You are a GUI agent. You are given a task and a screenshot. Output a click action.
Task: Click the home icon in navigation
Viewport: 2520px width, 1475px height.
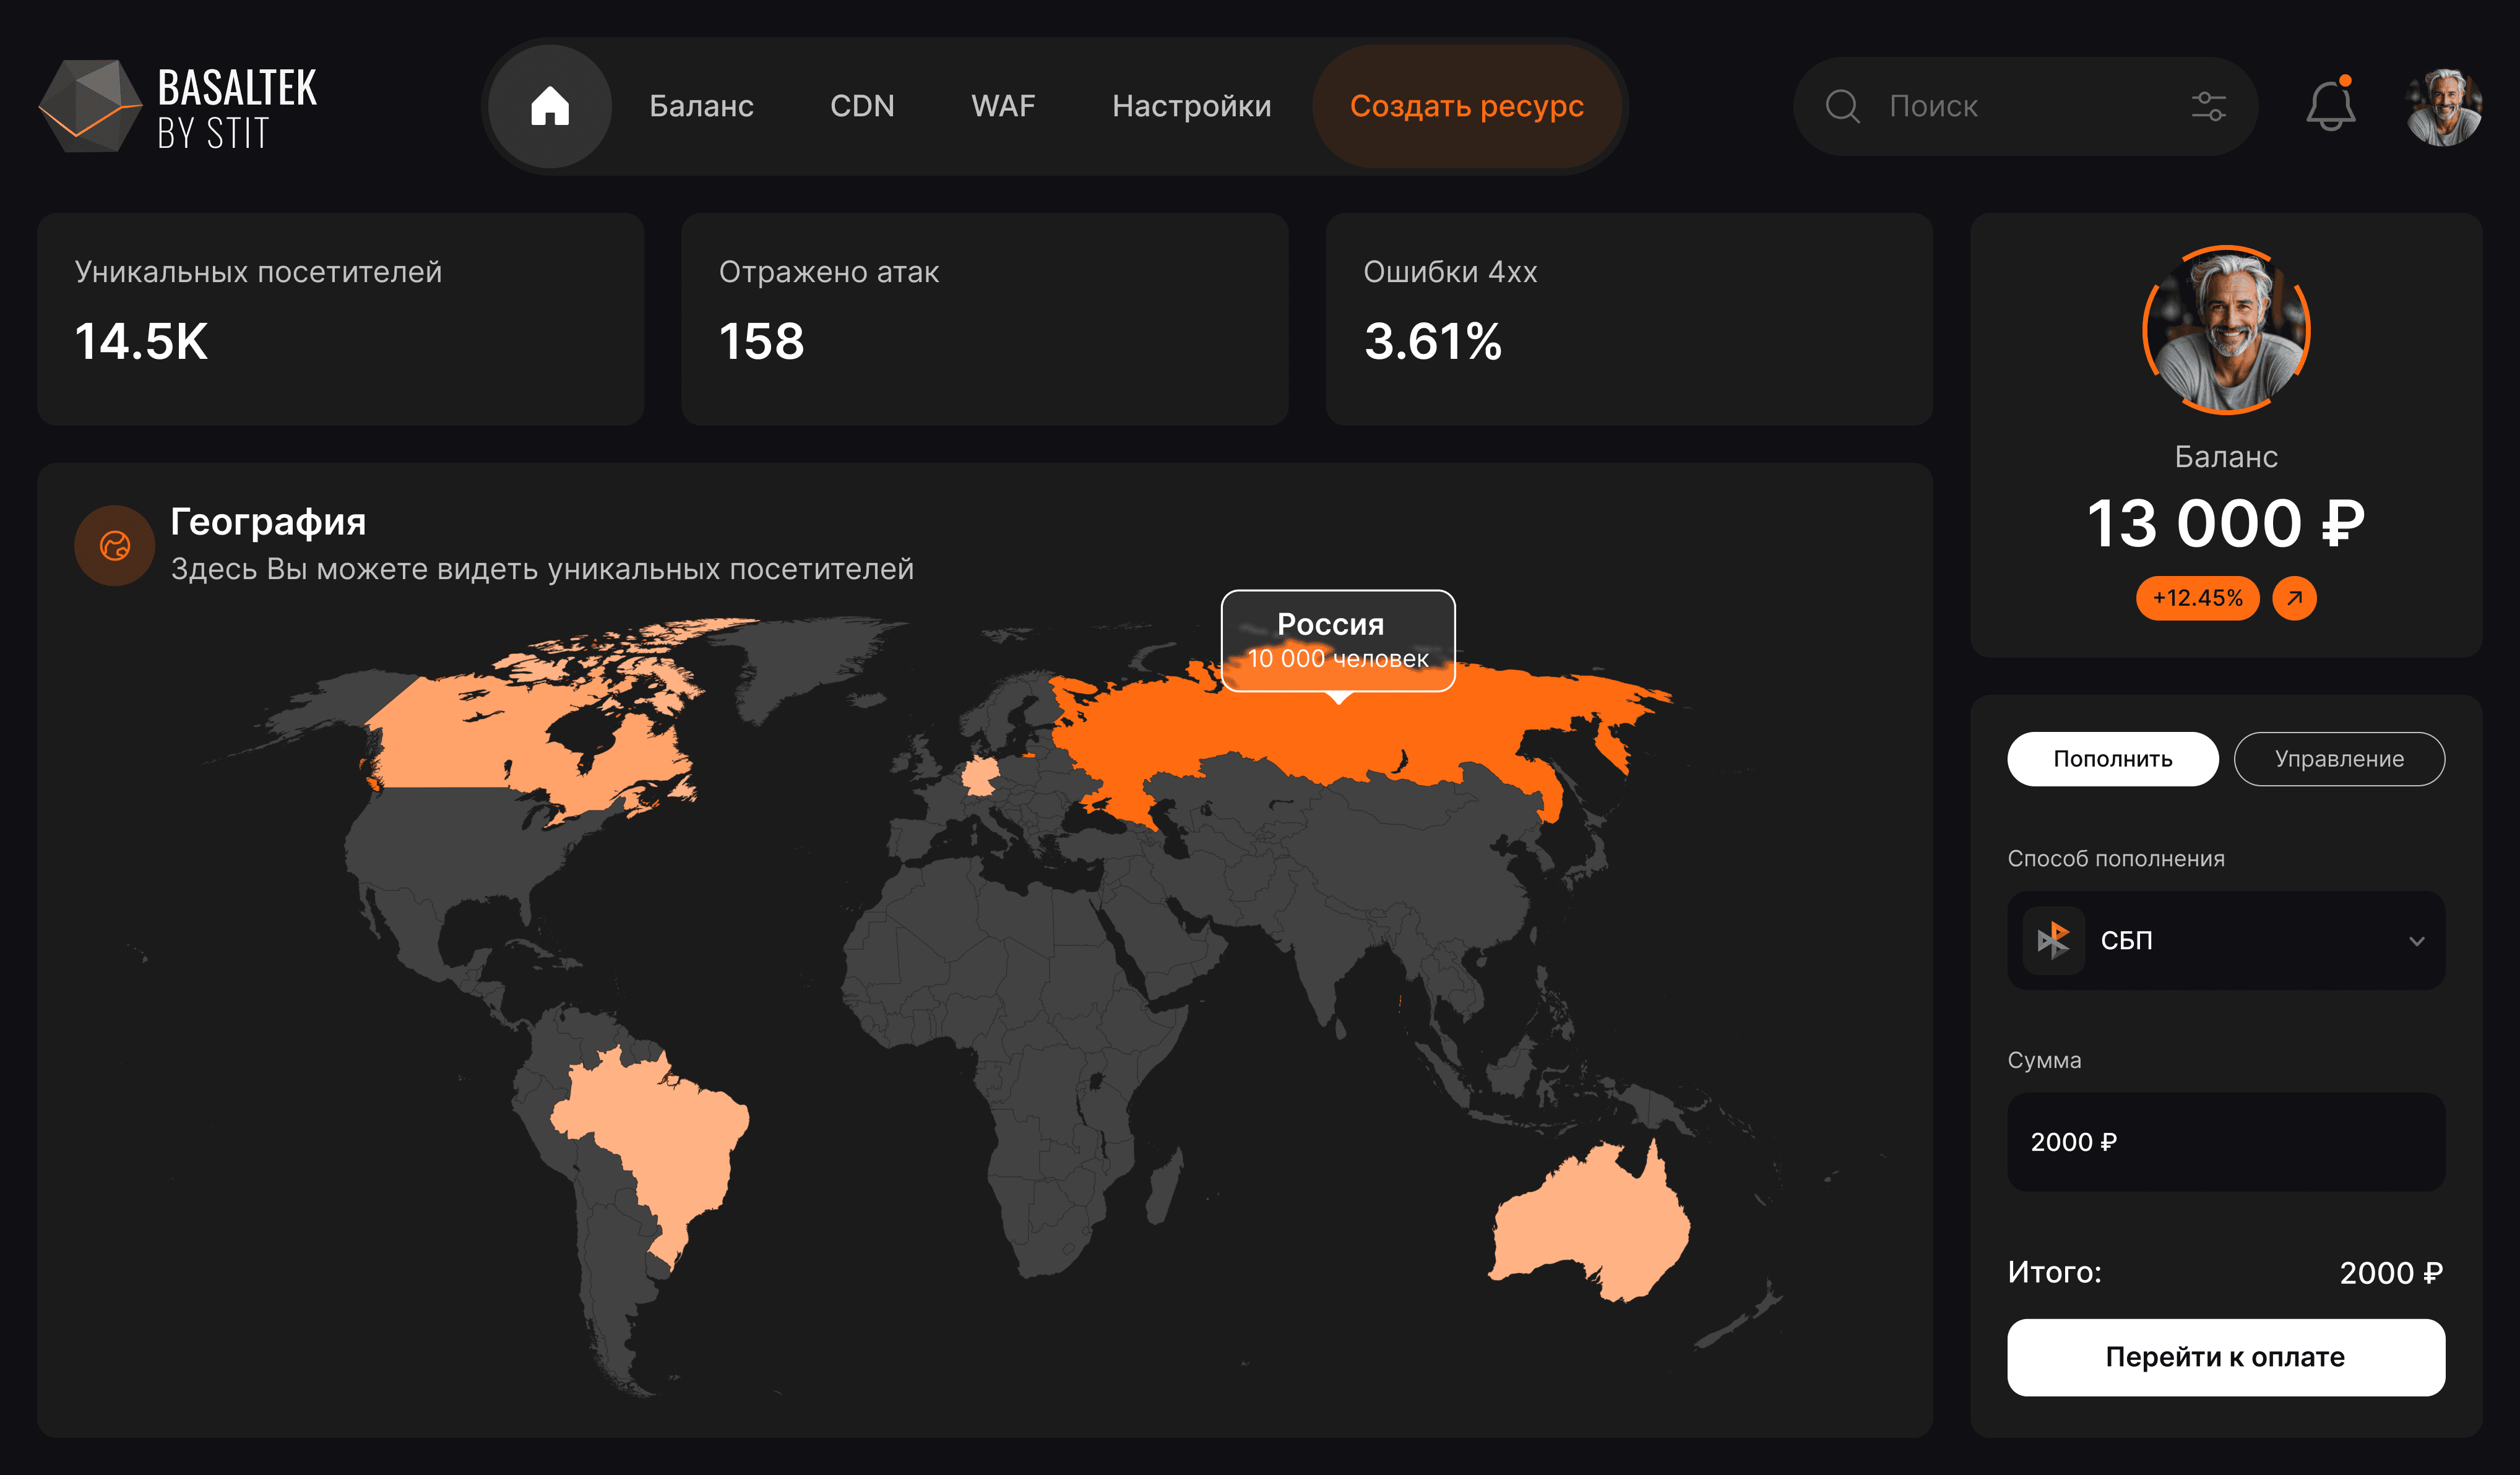(549, 106)
